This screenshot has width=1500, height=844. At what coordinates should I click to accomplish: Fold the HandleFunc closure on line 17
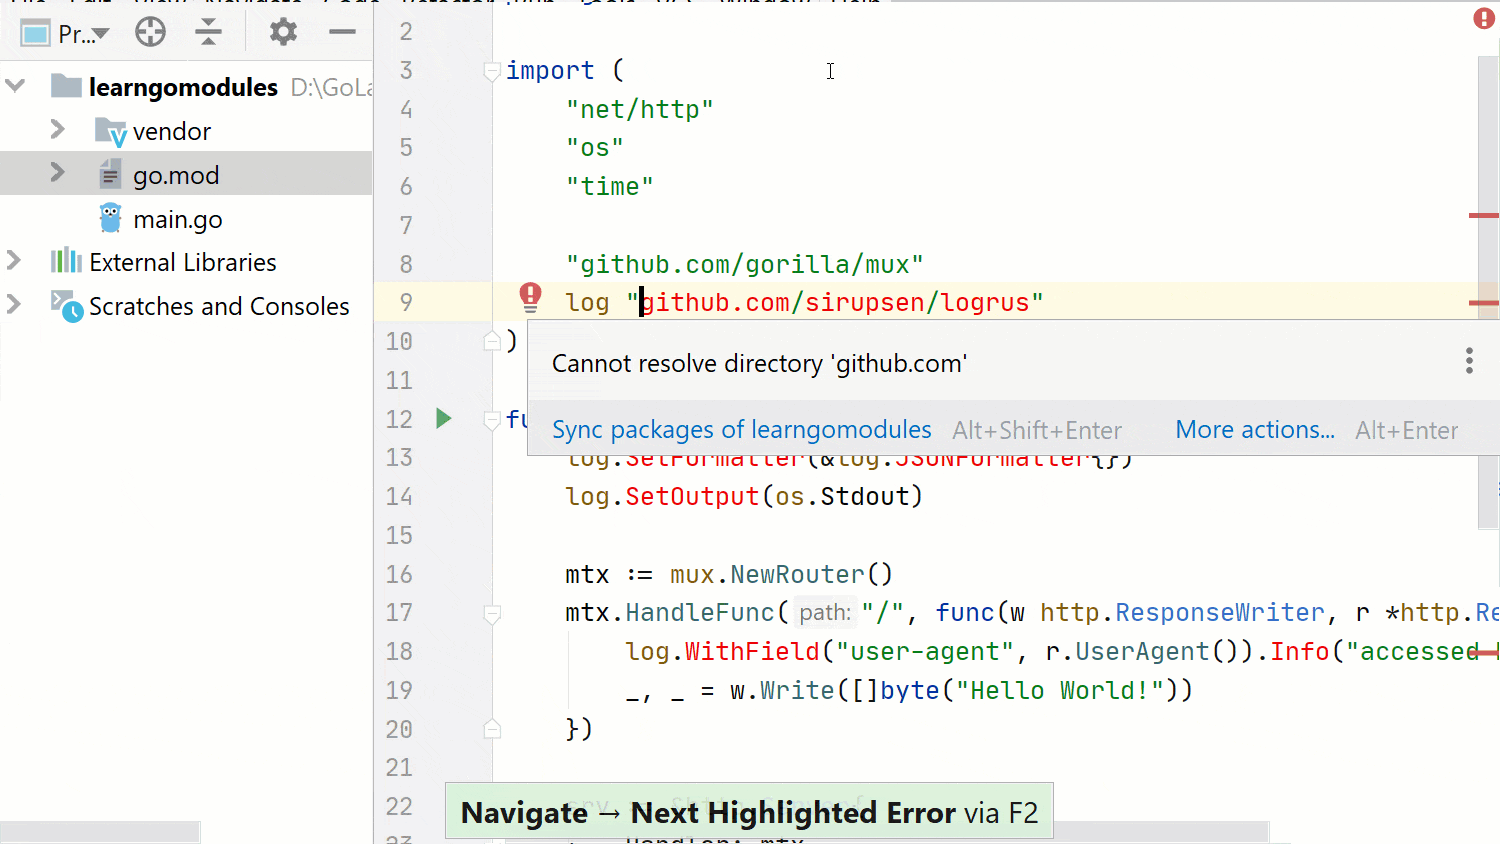[492, 614]
